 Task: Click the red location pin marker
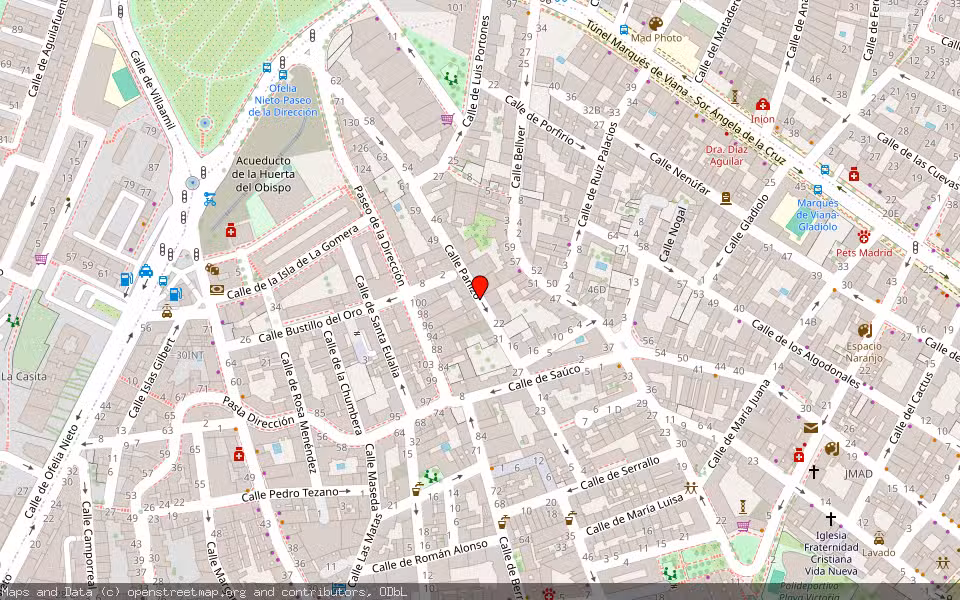480,287
